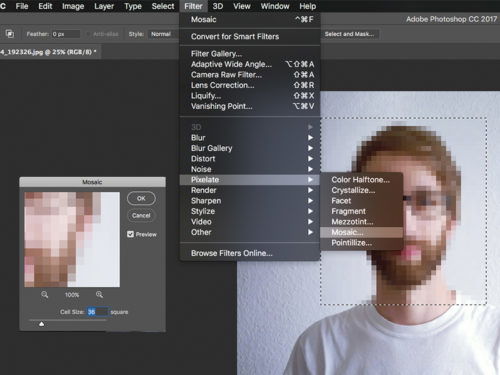
Task: Close the open Filter menu
Action: 193,6
